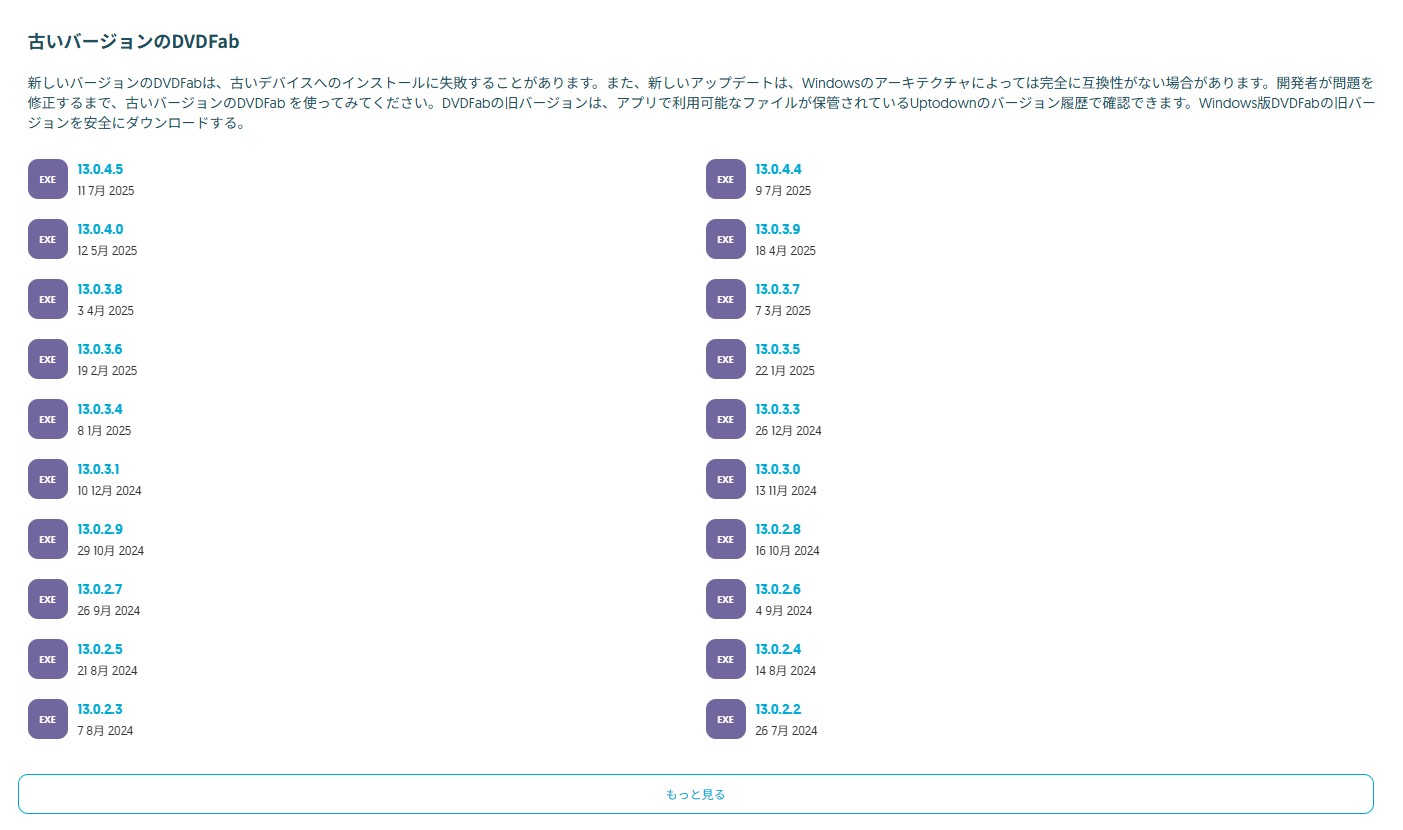Click the EXE icon beside version 13.0.4.5
1403x830 pixels.
point(48,179)
